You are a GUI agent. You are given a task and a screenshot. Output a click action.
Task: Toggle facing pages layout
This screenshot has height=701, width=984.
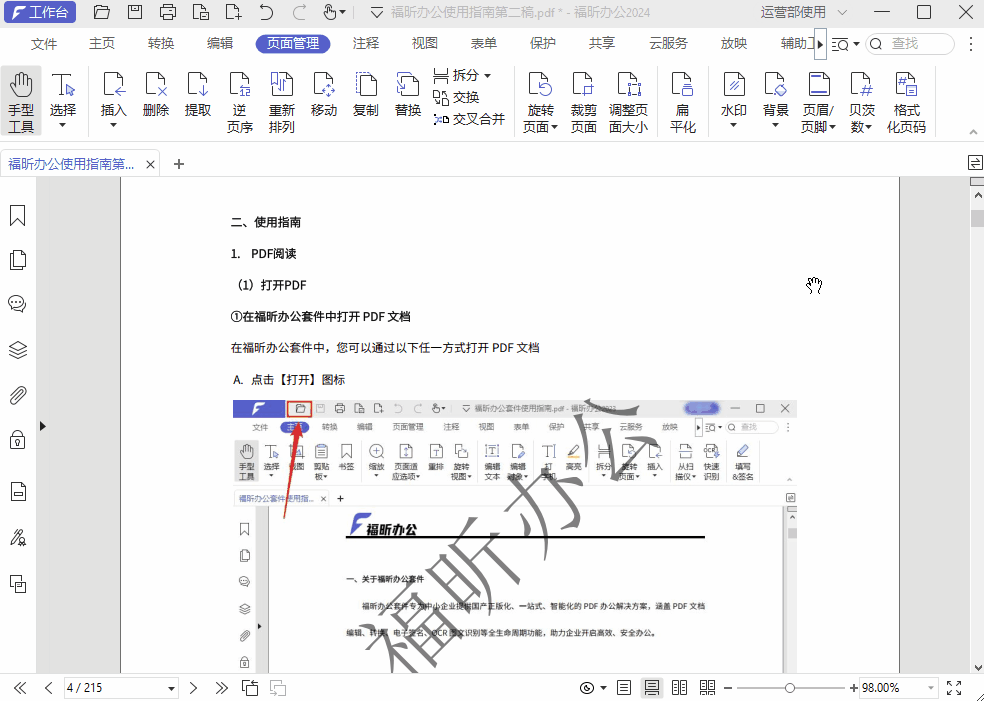[x=679, y=687]
